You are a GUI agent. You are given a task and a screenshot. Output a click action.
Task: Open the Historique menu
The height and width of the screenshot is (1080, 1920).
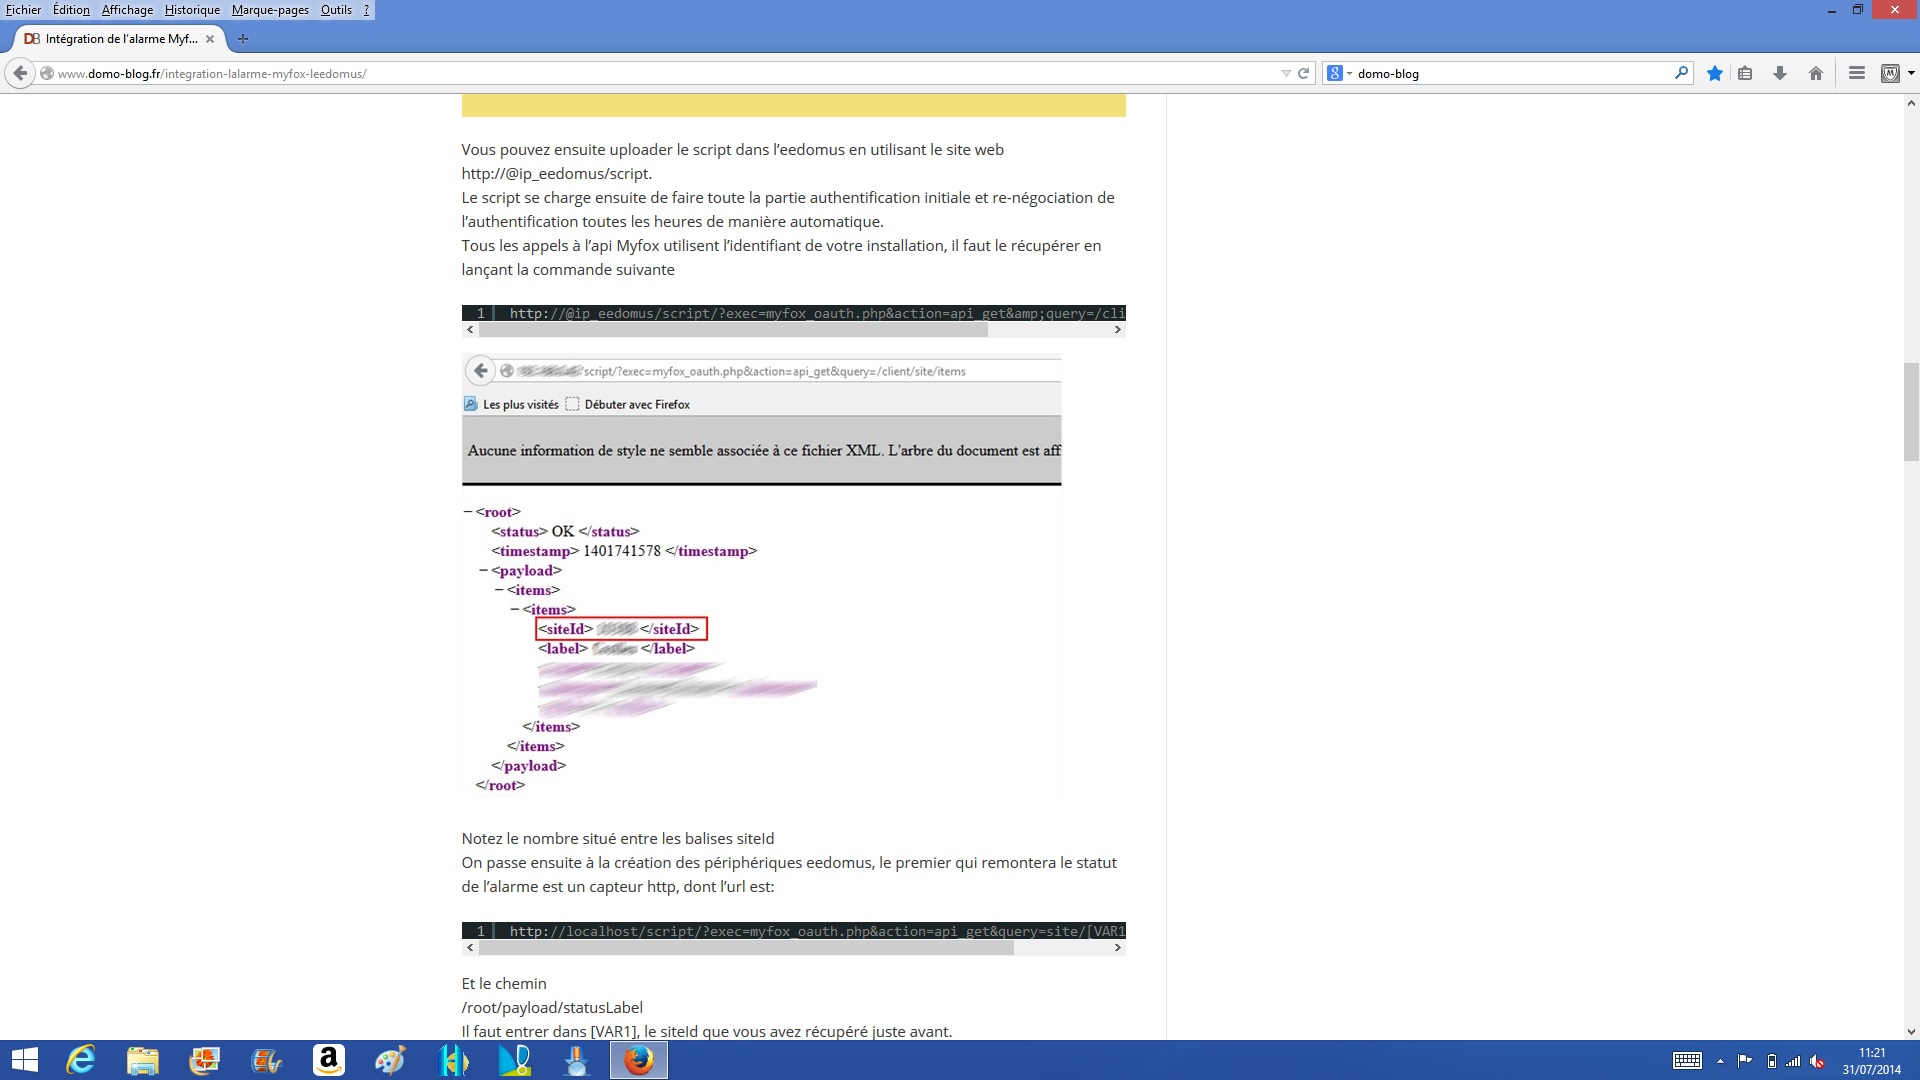coord(192,10)
